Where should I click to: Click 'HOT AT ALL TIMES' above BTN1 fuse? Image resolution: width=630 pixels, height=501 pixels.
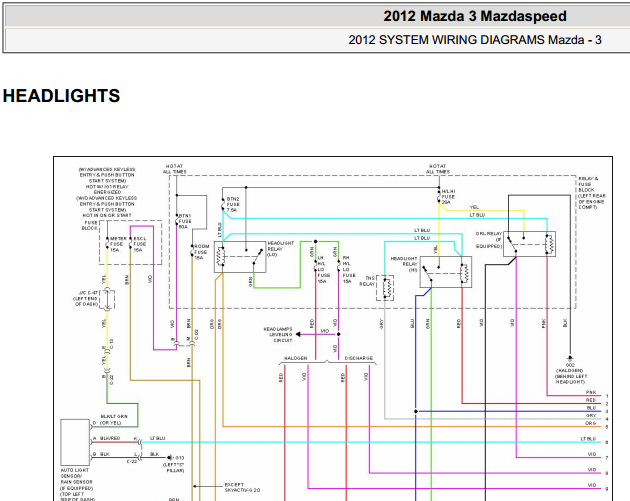174,169
